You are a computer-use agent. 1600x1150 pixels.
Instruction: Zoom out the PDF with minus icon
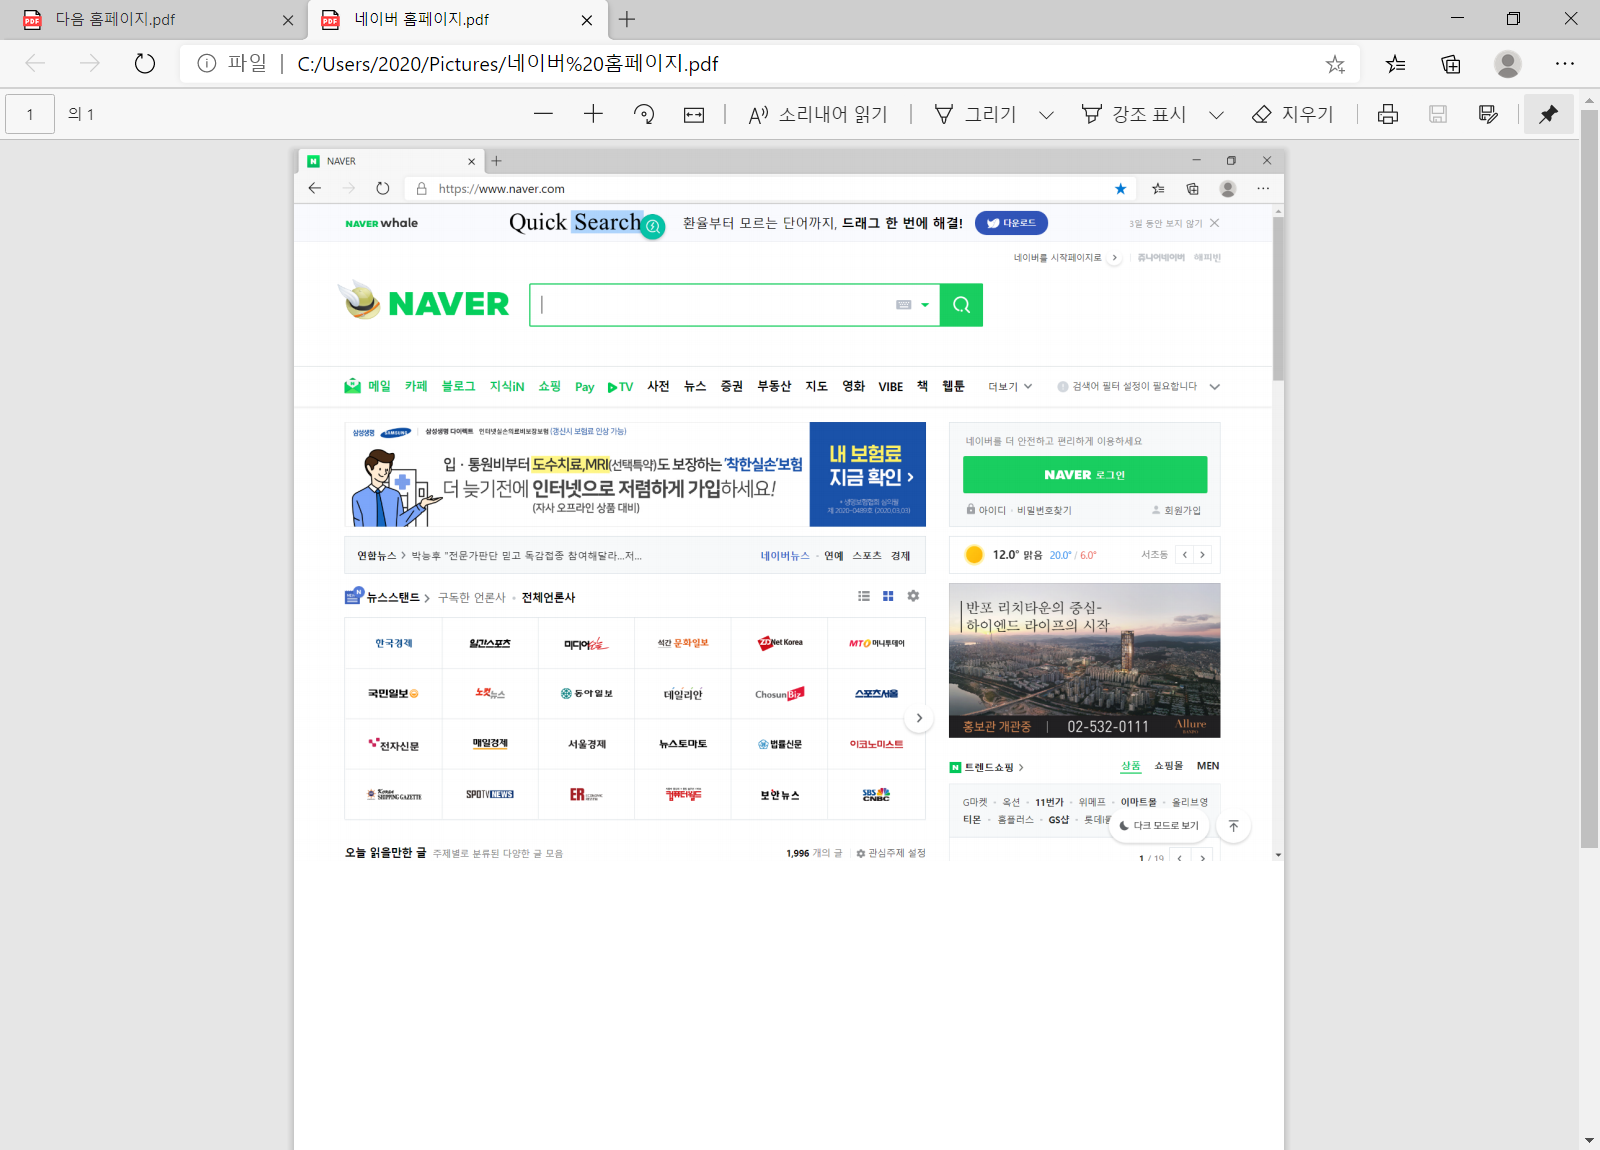[543, 114]
